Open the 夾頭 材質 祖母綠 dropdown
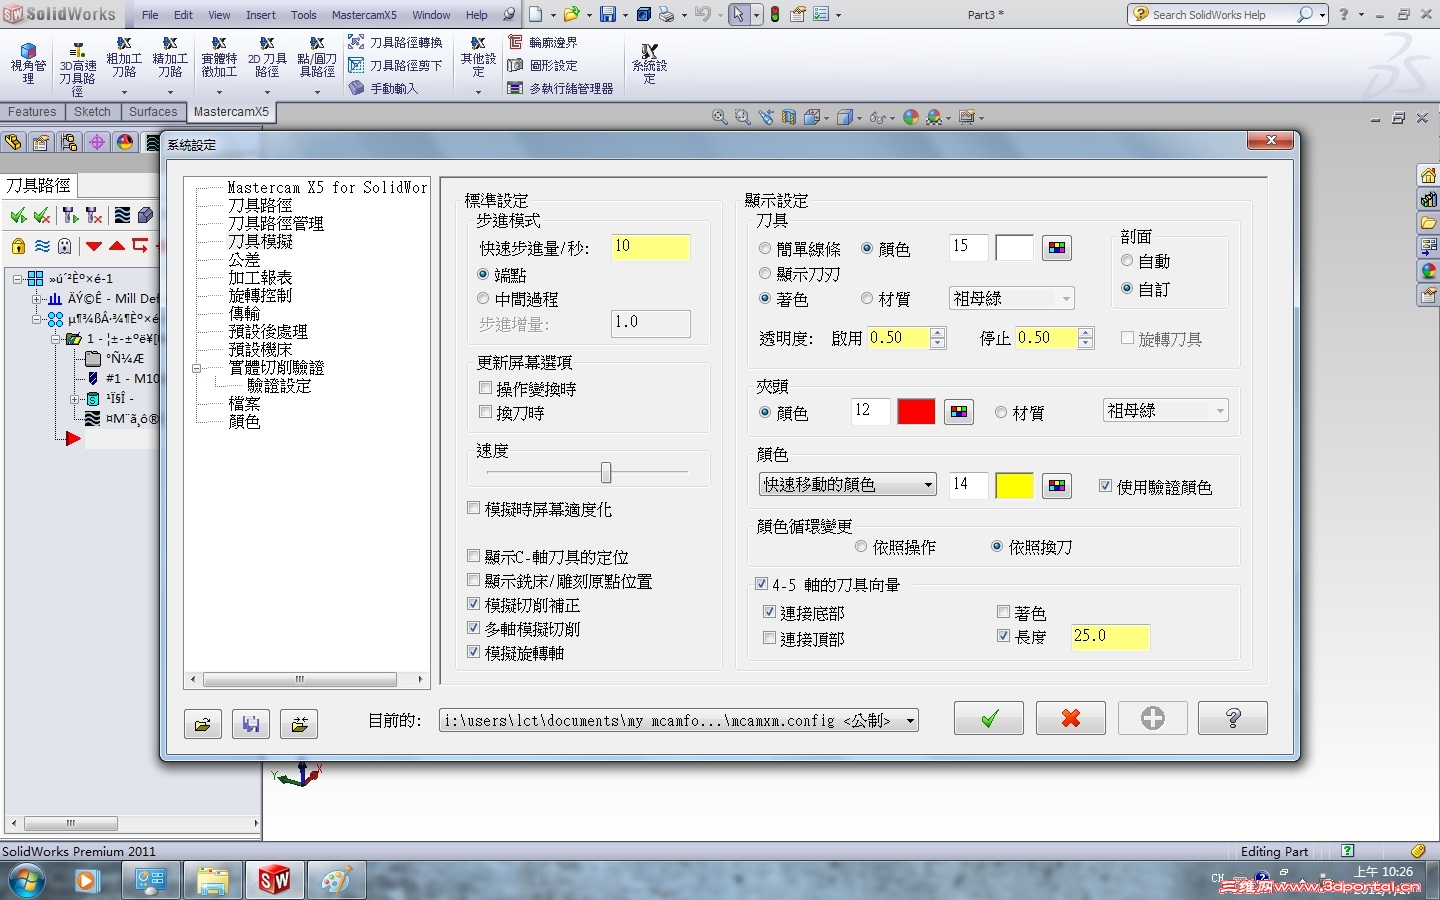This screenshot has height=900, width=1440. coord(1166,410)
